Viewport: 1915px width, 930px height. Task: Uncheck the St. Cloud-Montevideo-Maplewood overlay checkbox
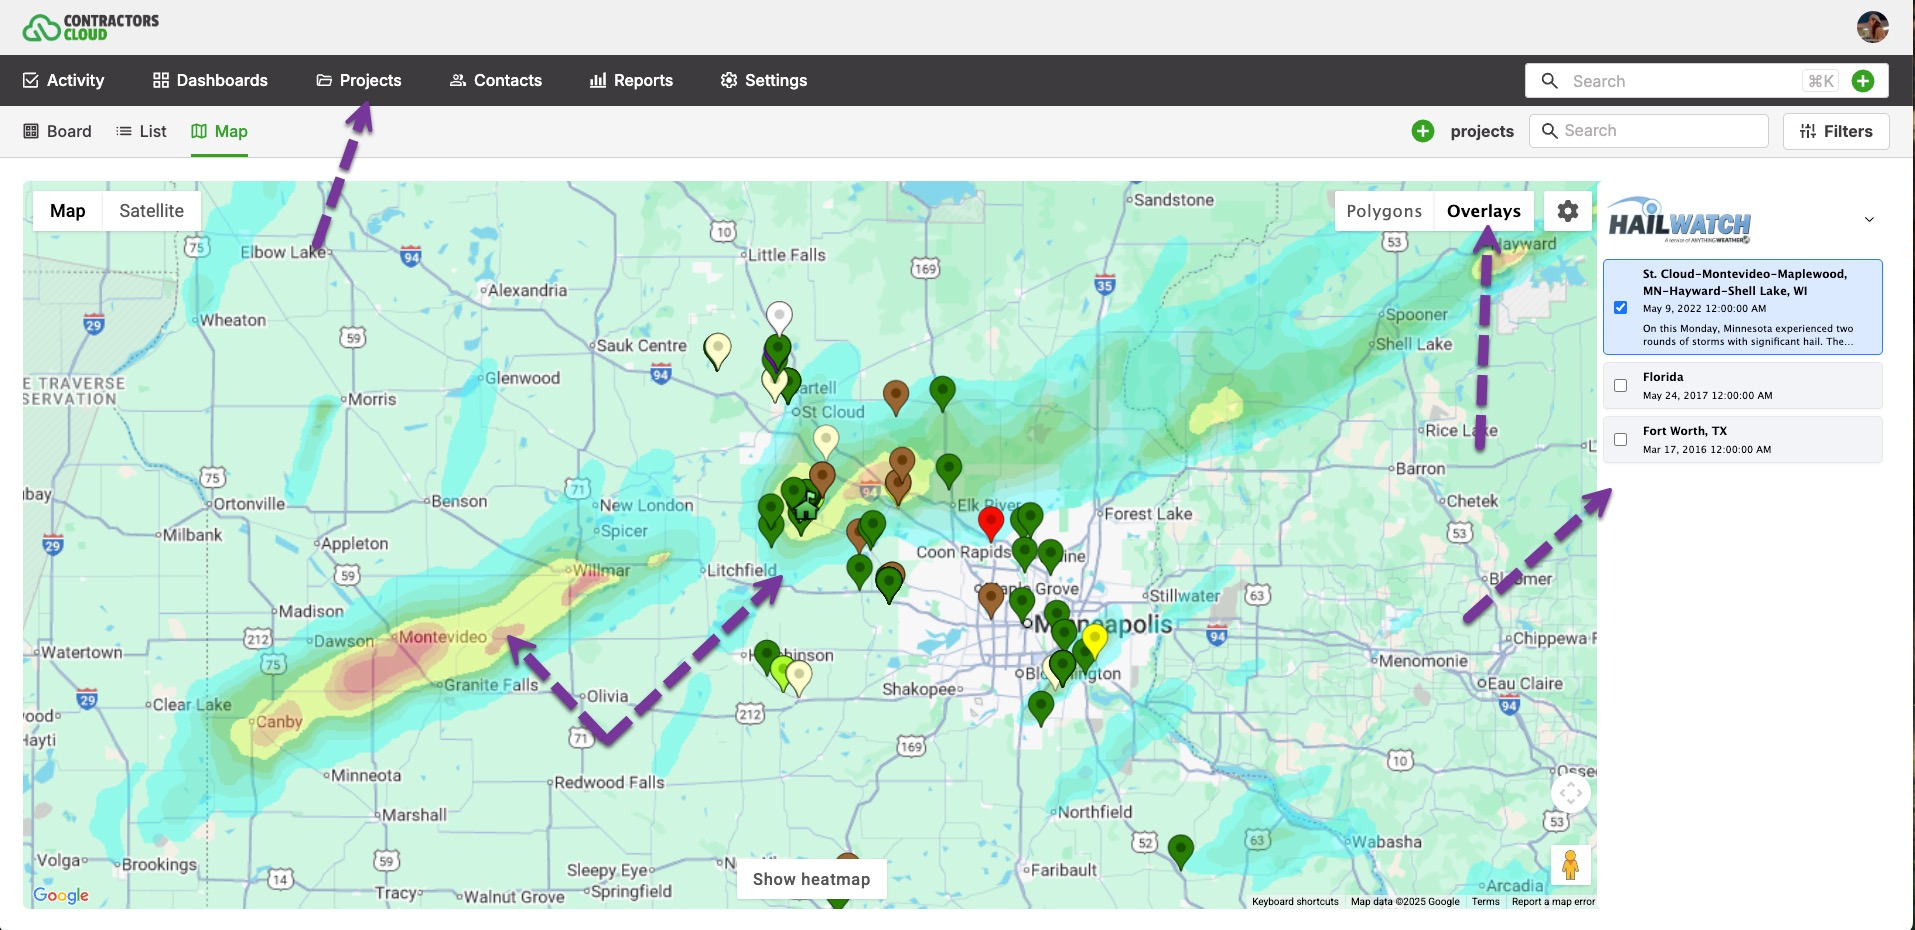(x=1621, y=307)
